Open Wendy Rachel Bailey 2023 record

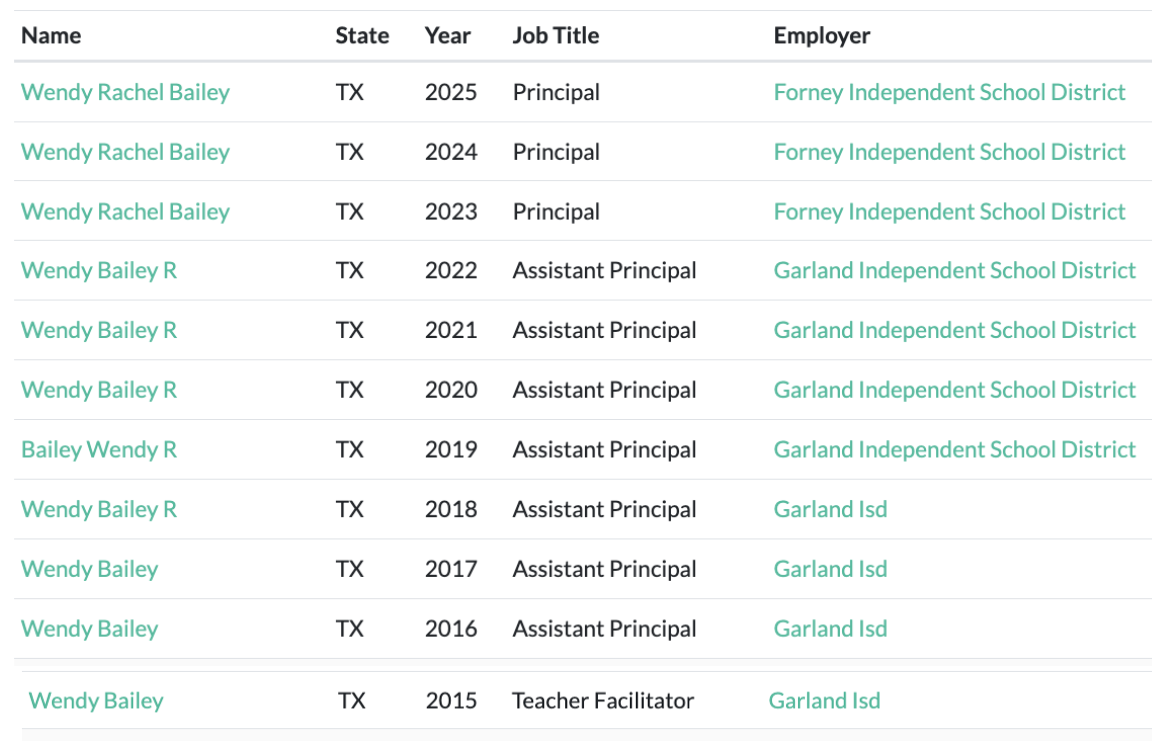tap(125, 212)
